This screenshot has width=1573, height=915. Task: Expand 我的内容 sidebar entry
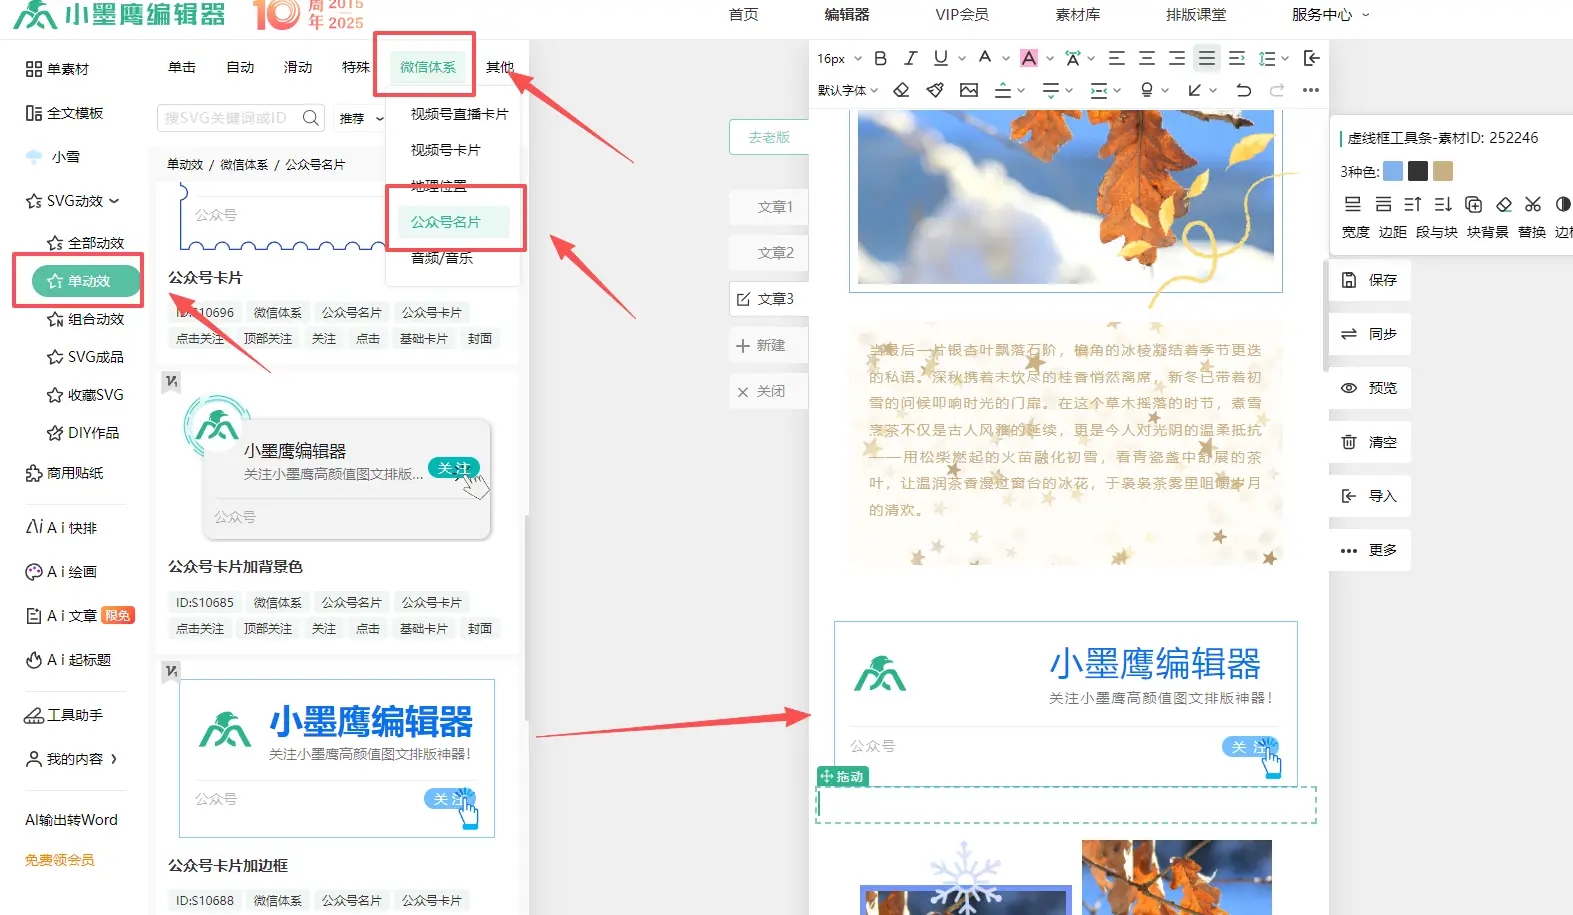[x=72, y=759]
